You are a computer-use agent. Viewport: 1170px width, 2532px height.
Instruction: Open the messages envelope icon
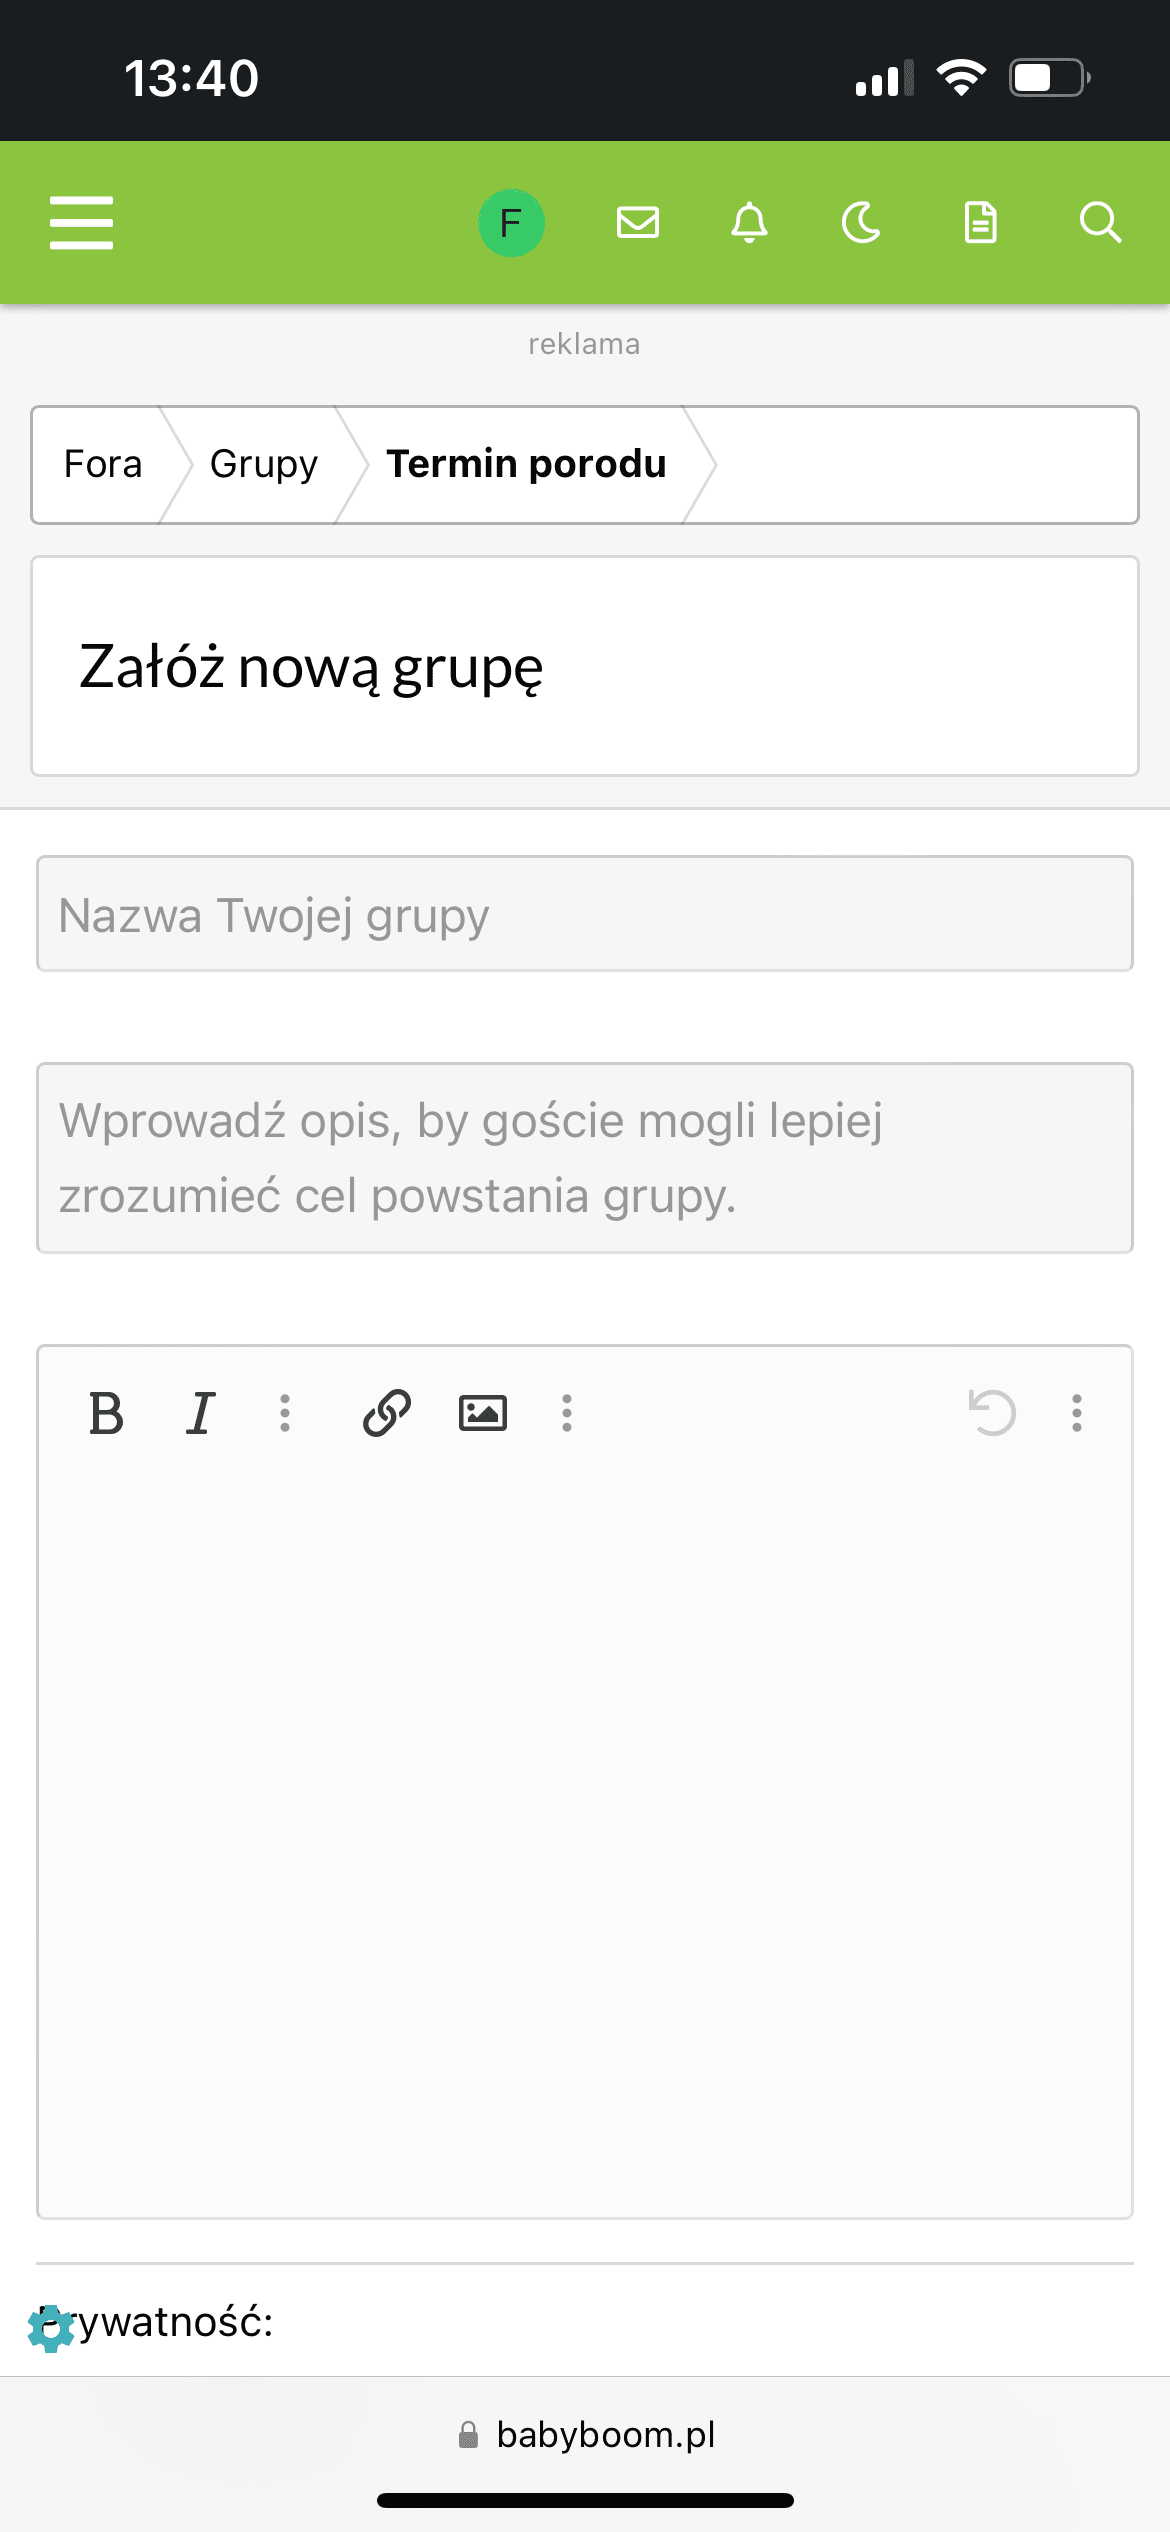pyautogui.click(x=638, y=222)
